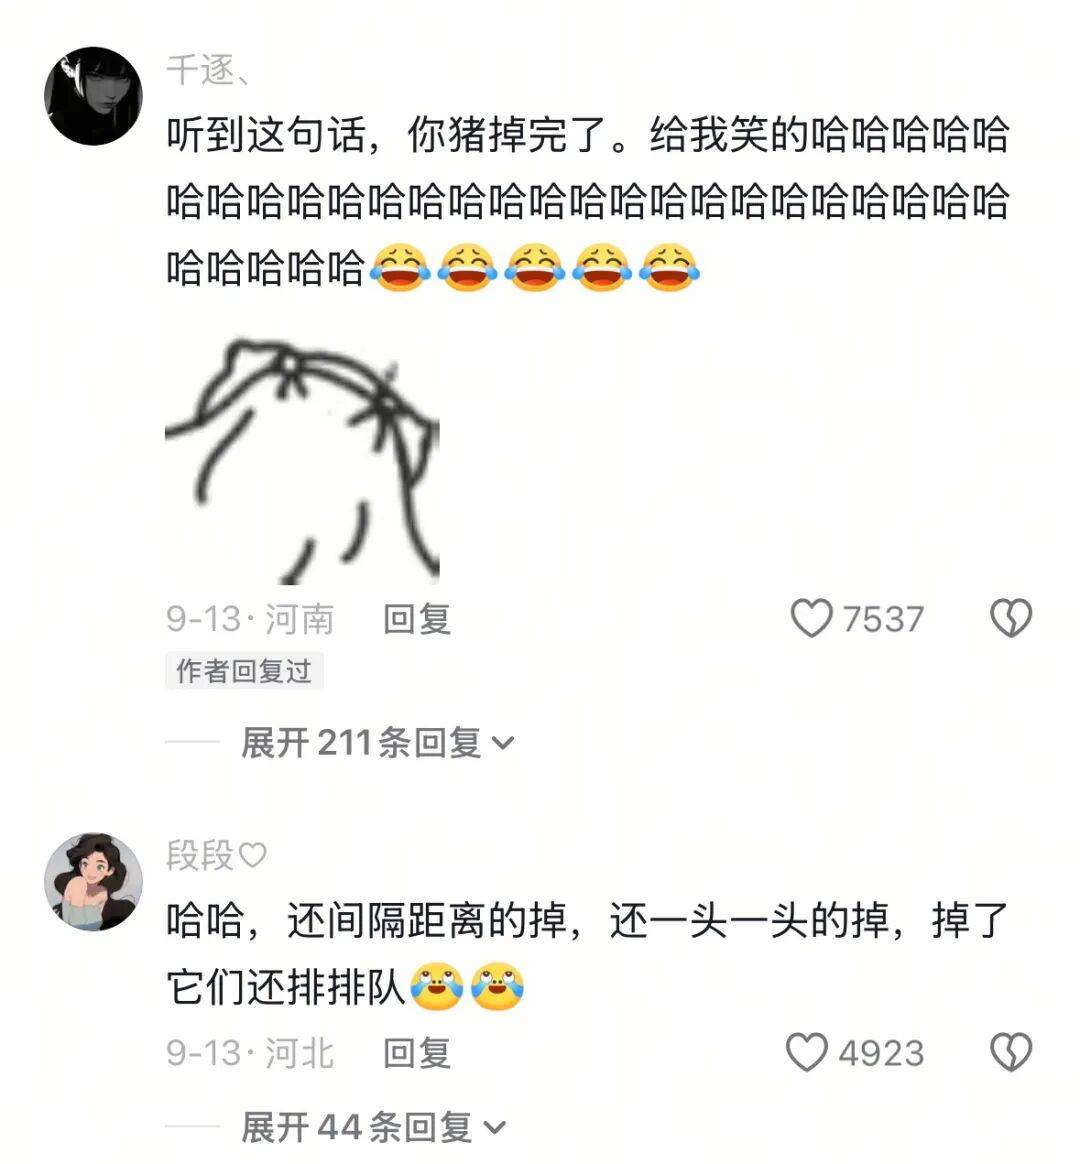Open username 千逐、 profile link
This screenshot has height=1164, width=1080.
[x=209, y=71]
